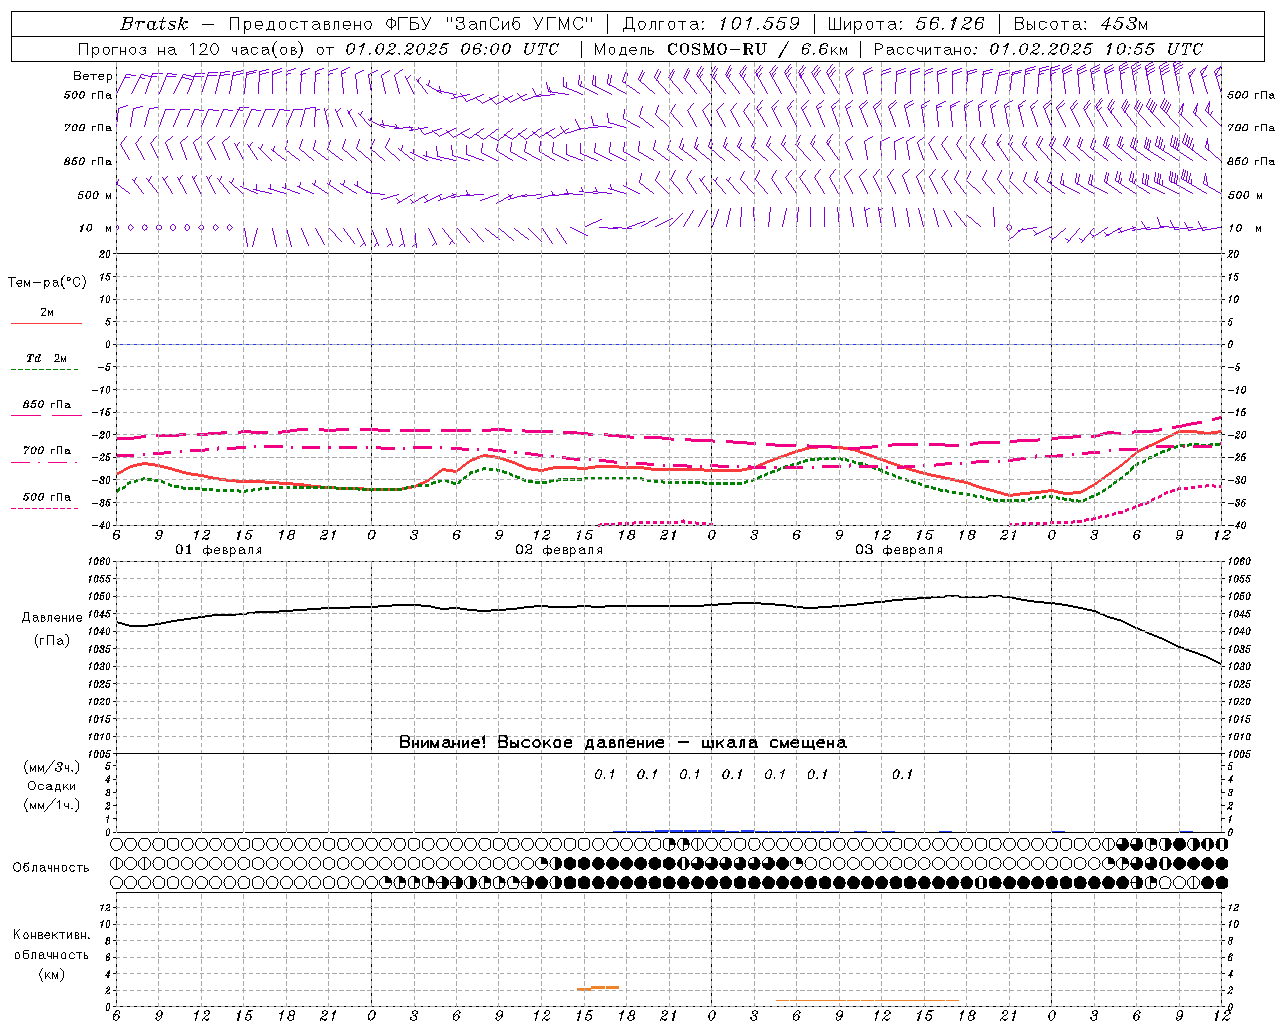Select the Давление pressure panel label
The width and height of the screenshot is (1280, 1024).
pos(52,618)
